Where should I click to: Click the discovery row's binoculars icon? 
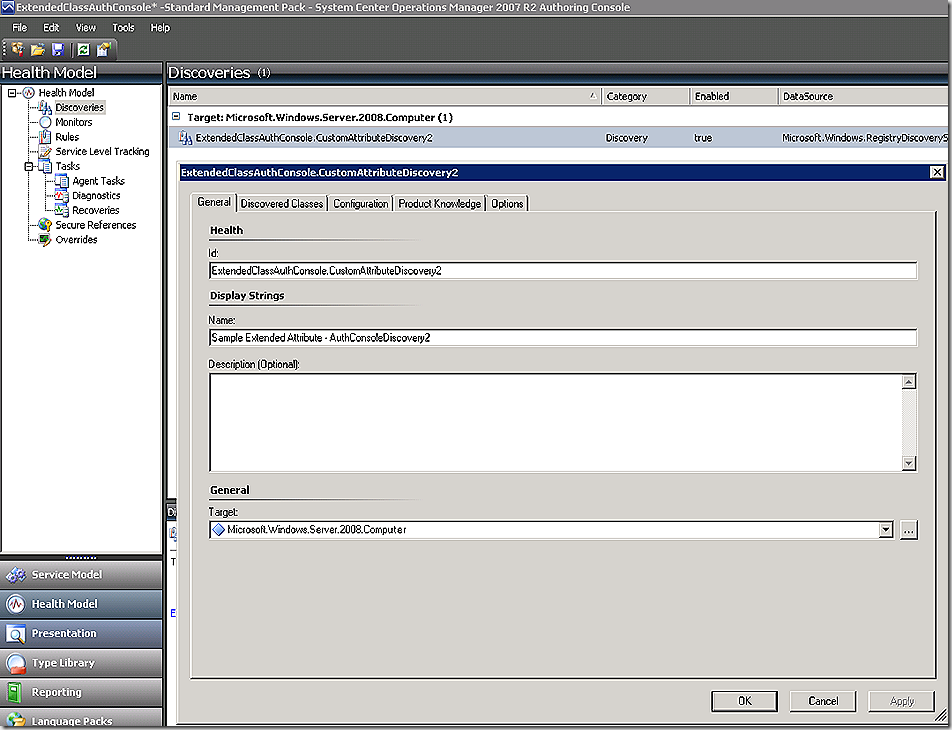pos(185,138)
